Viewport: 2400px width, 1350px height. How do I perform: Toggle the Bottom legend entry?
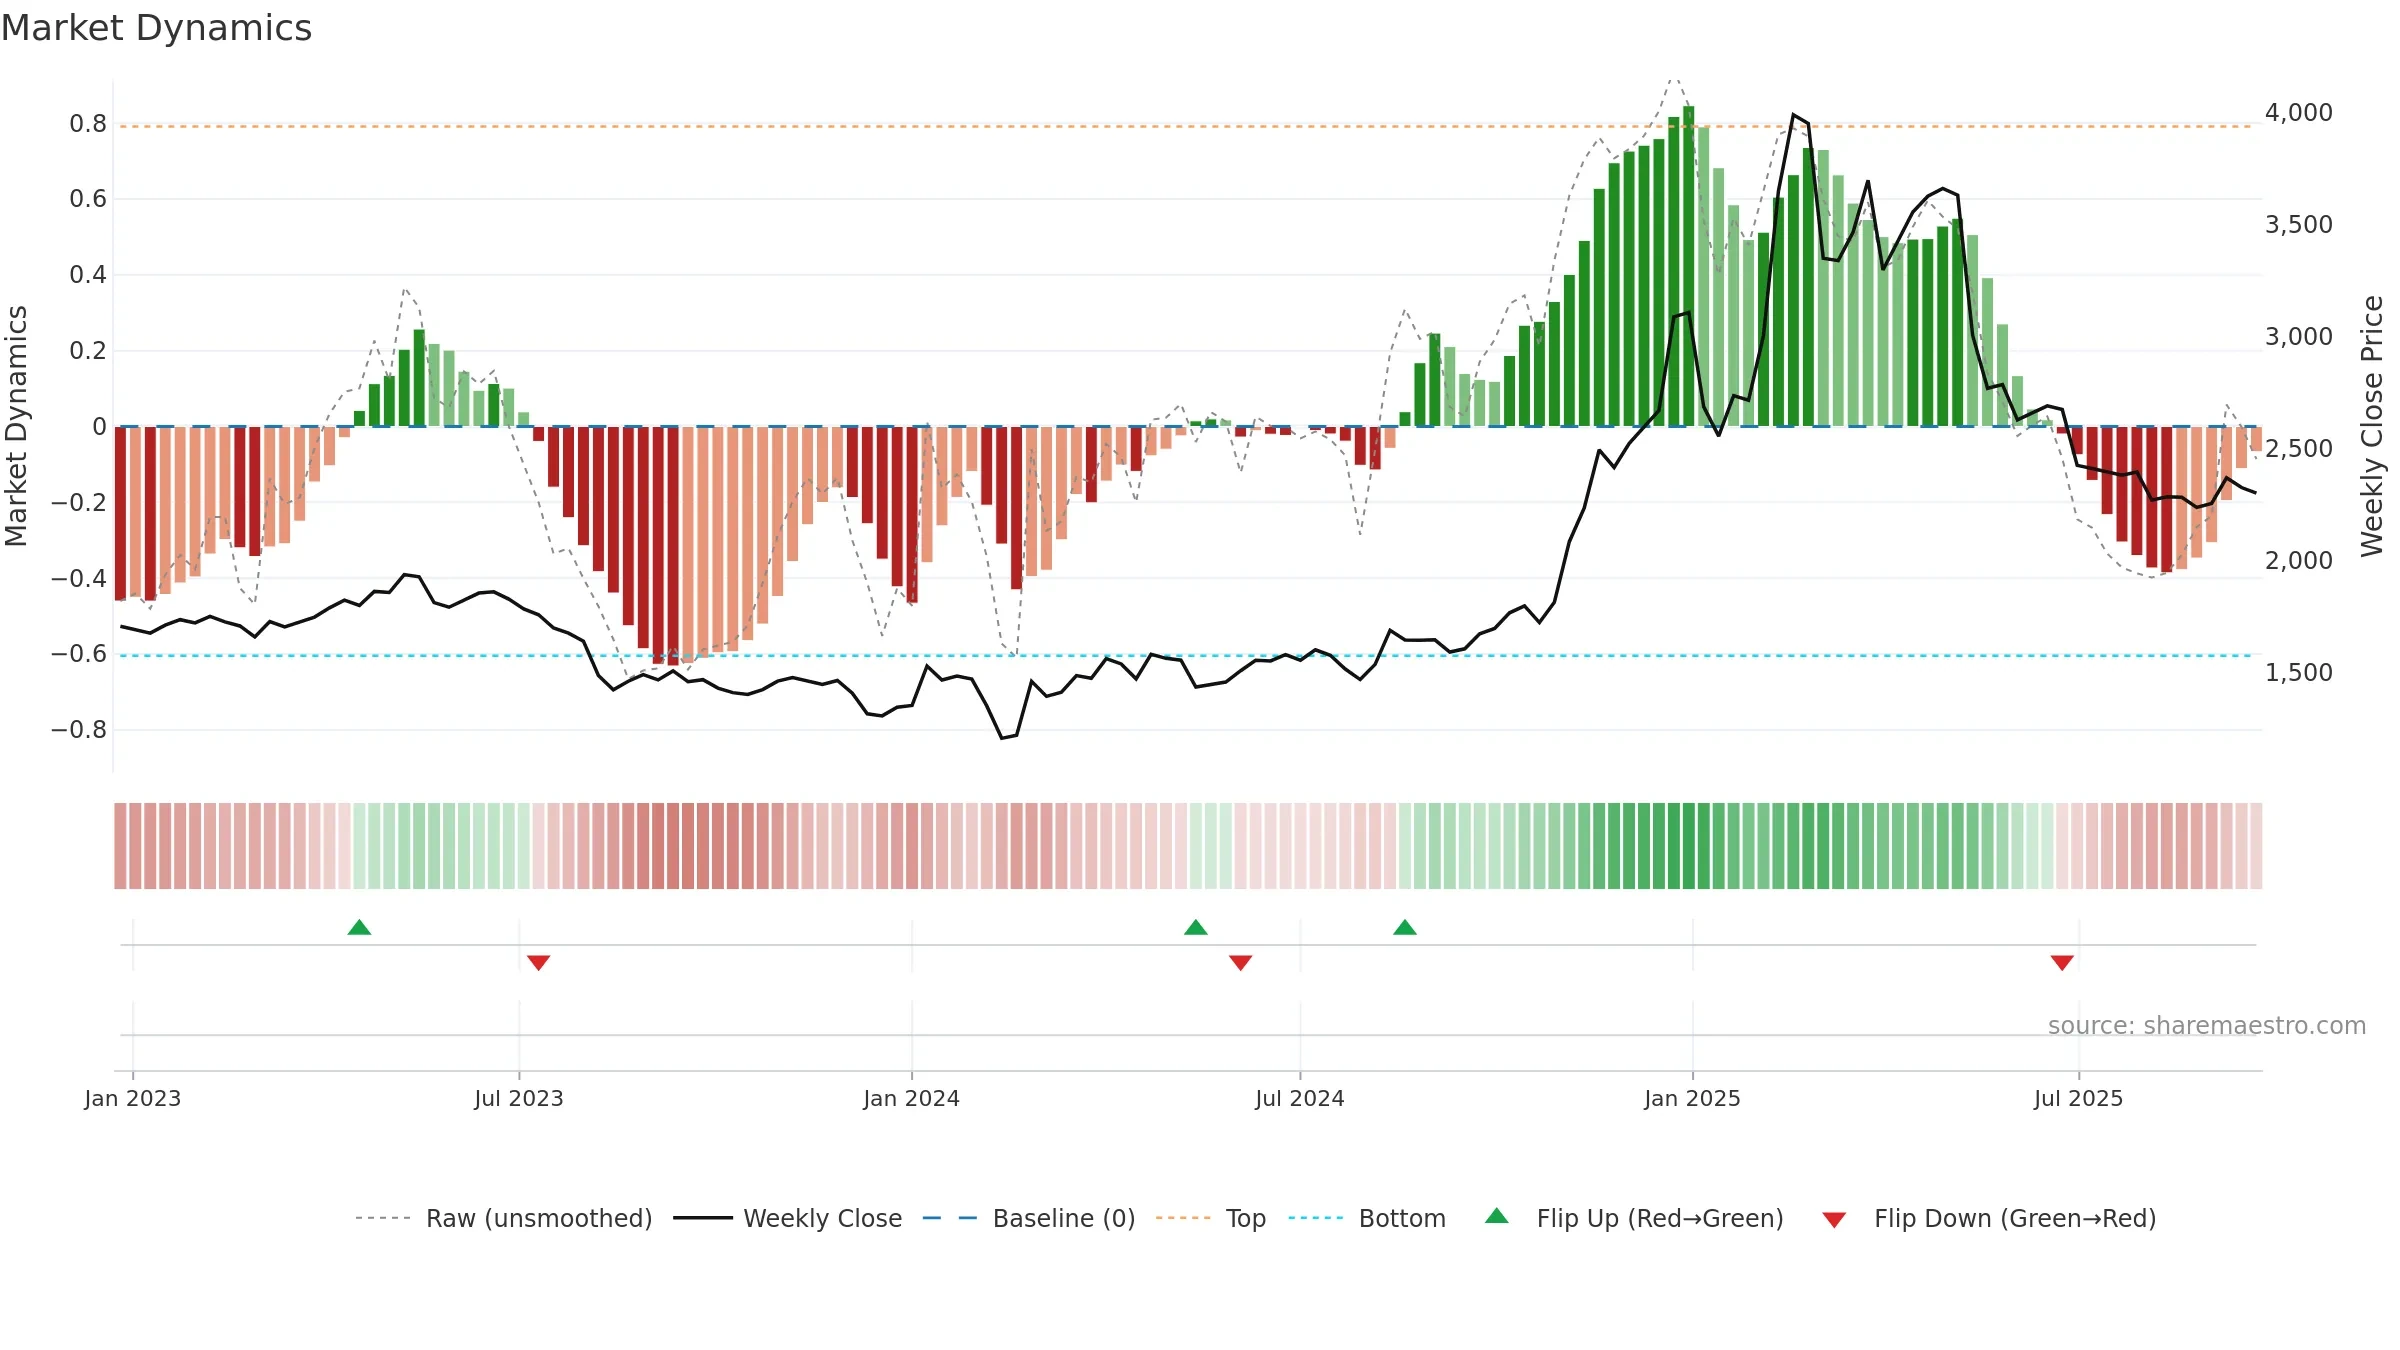(1367, 1218)
